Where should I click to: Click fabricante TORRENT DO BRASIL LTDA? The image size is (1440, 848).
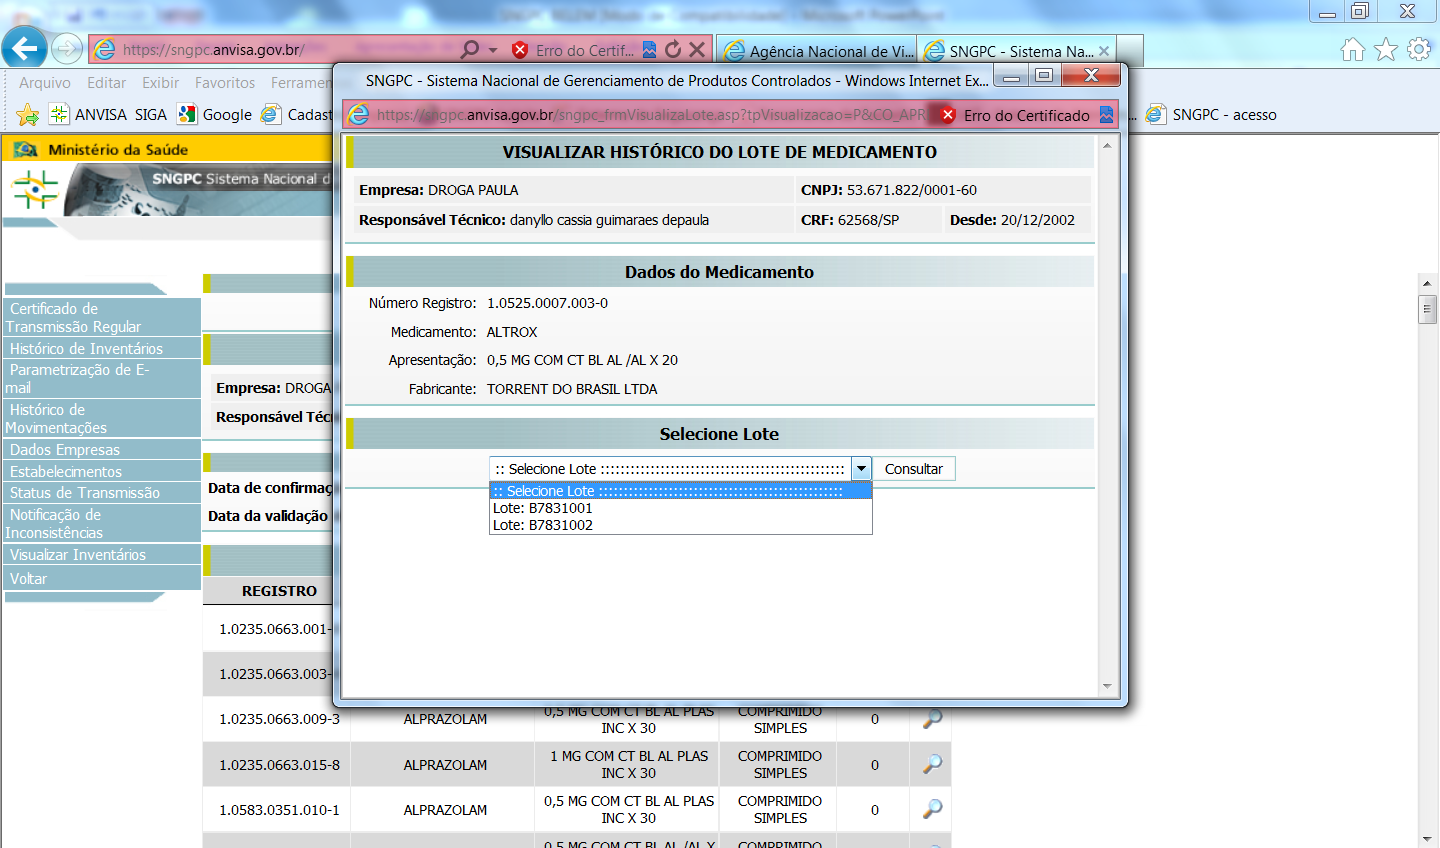click(572, 389)
